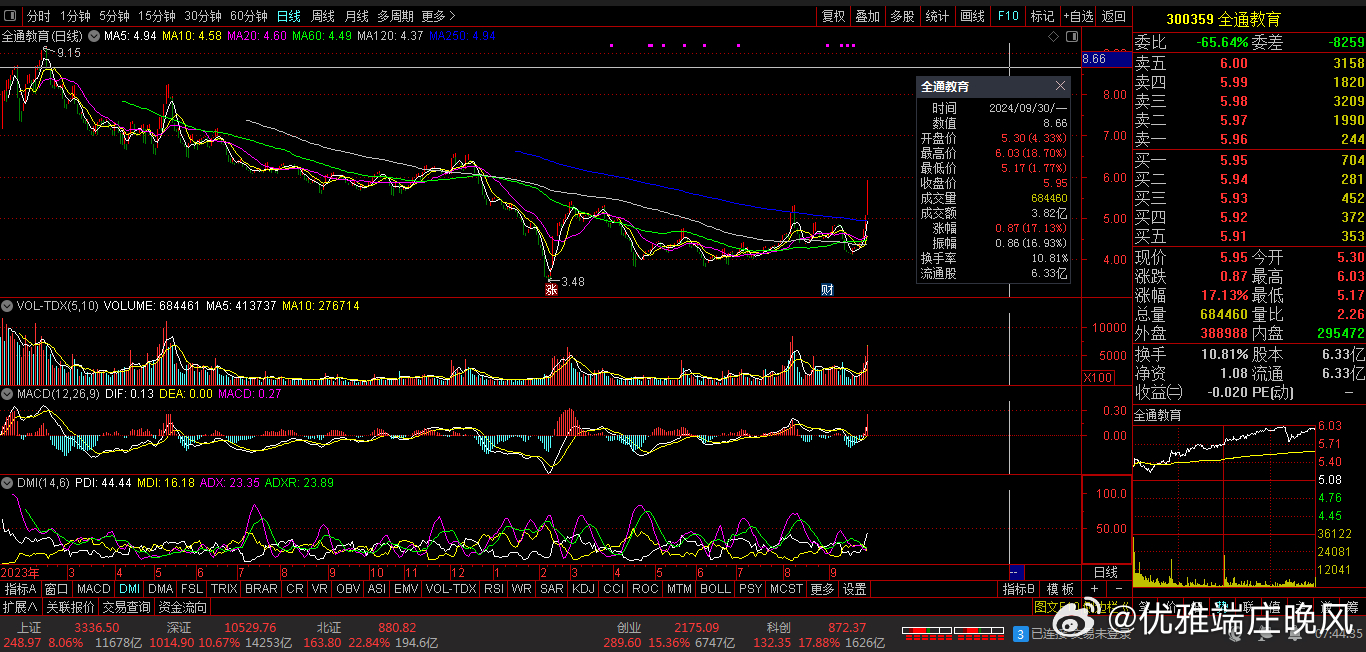
Task: Switch indicator to CCI
Action: [x=613, y=589]
